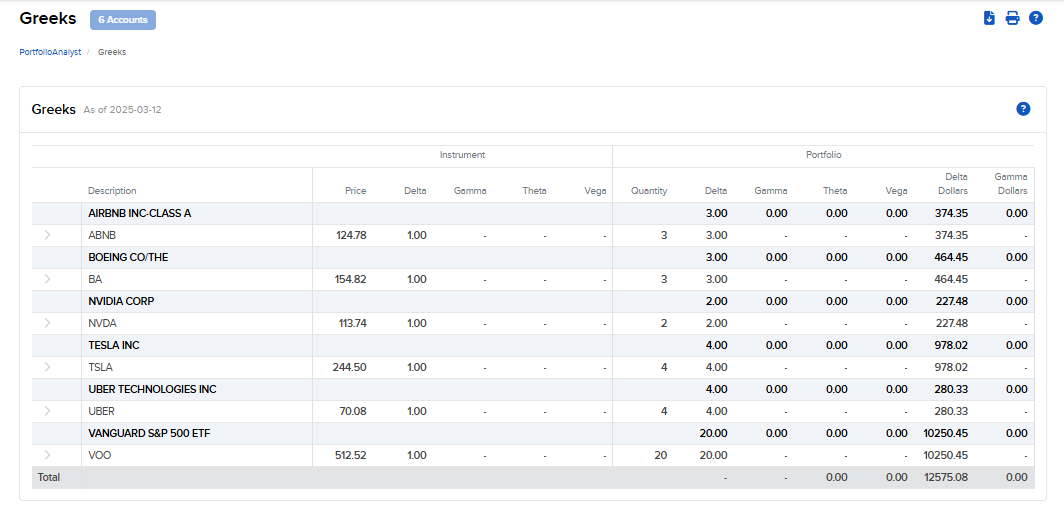Expand the VOO row chevron

pyautogui.click(x=47, y=455)
